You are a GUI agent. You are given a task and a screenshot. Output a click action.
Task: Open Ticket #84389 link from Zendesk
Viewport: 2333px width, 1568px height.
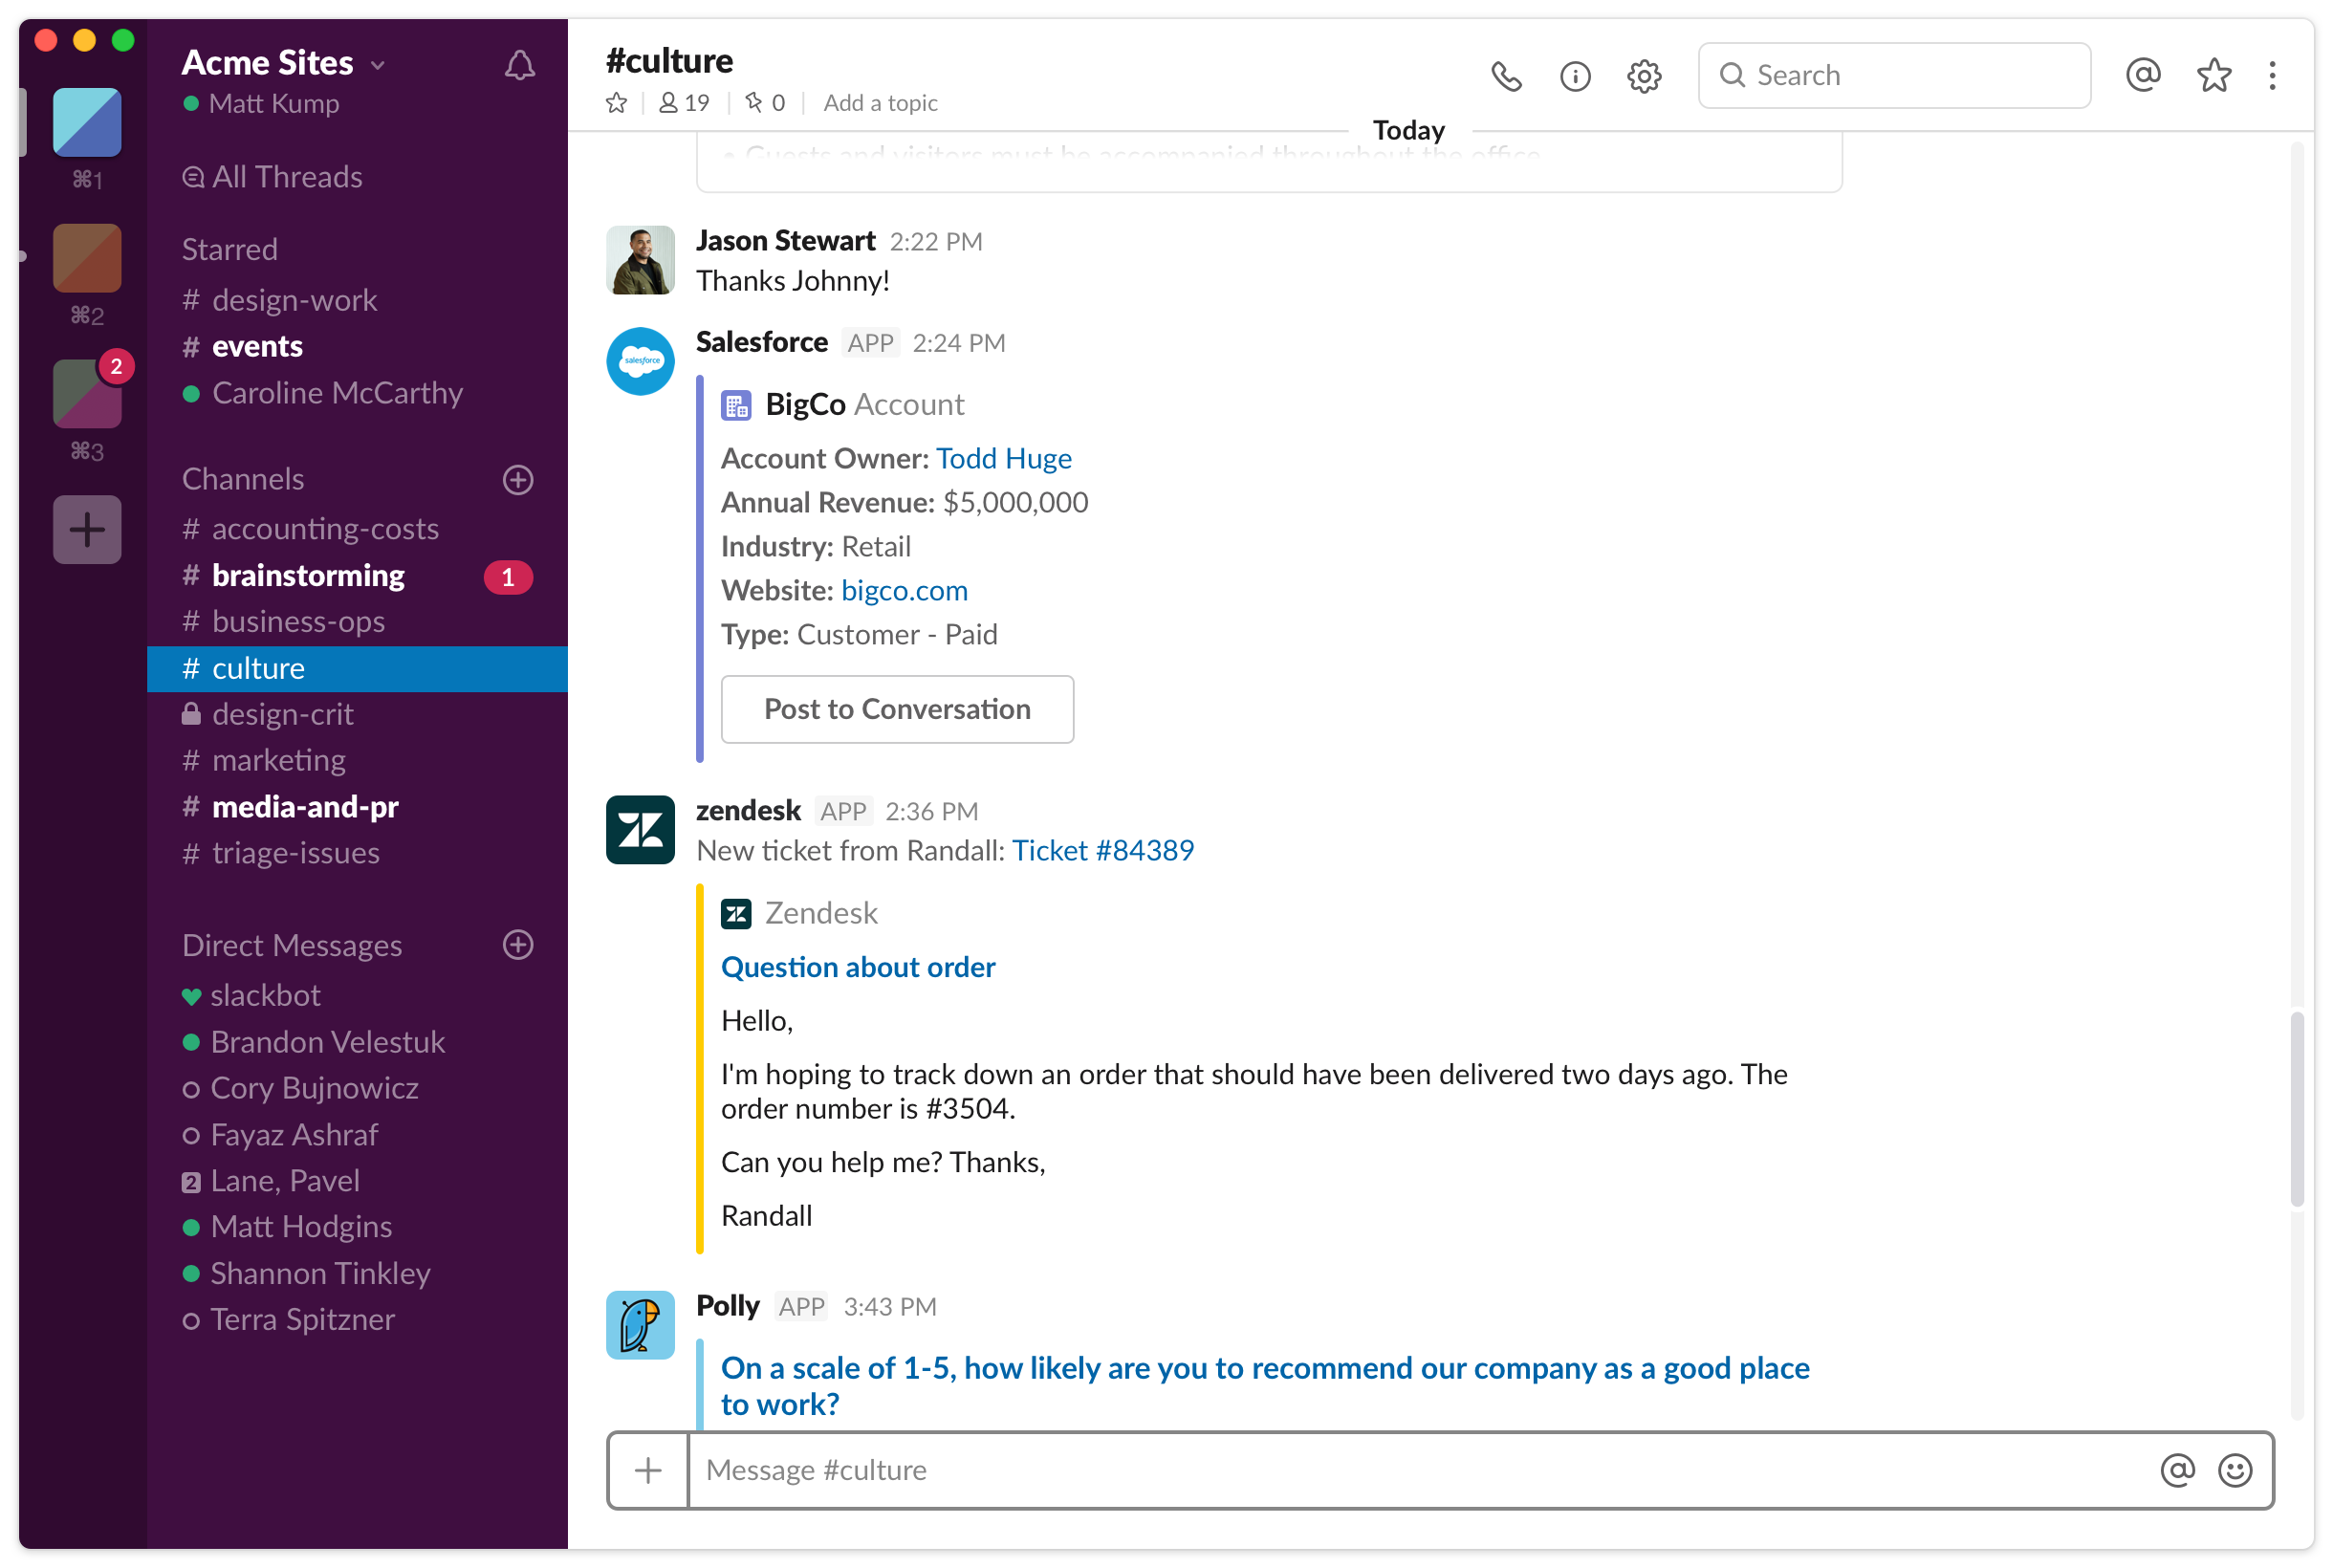[1102, 851]
